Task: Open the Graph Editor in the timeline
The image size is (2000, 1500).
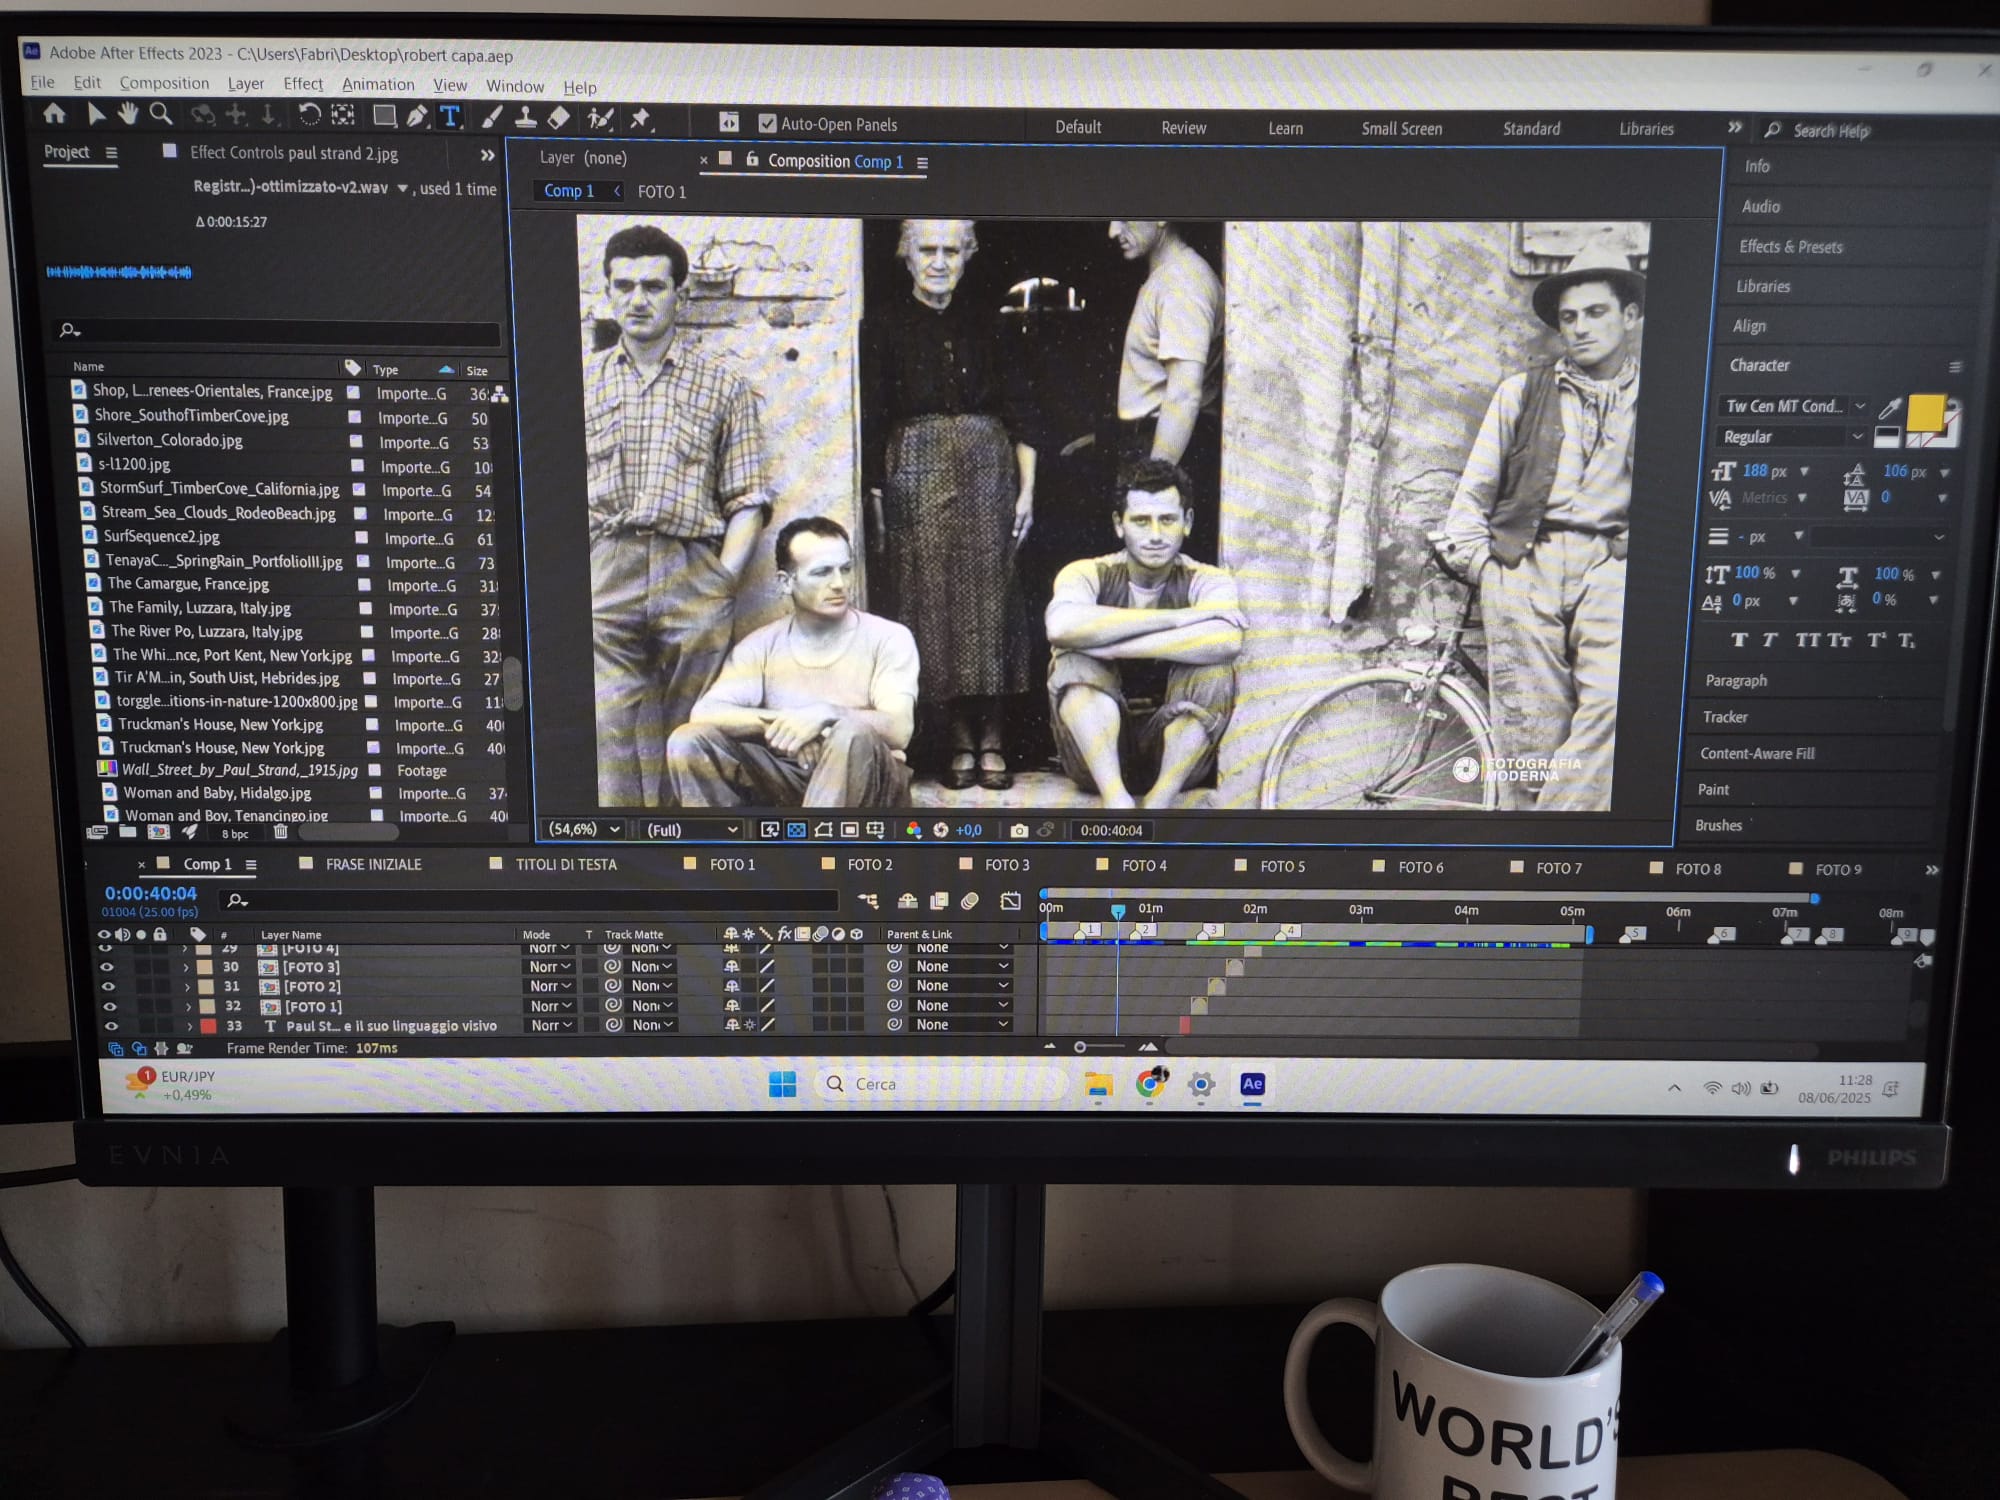Action: pyautogui.click(x=1011, y=901)
